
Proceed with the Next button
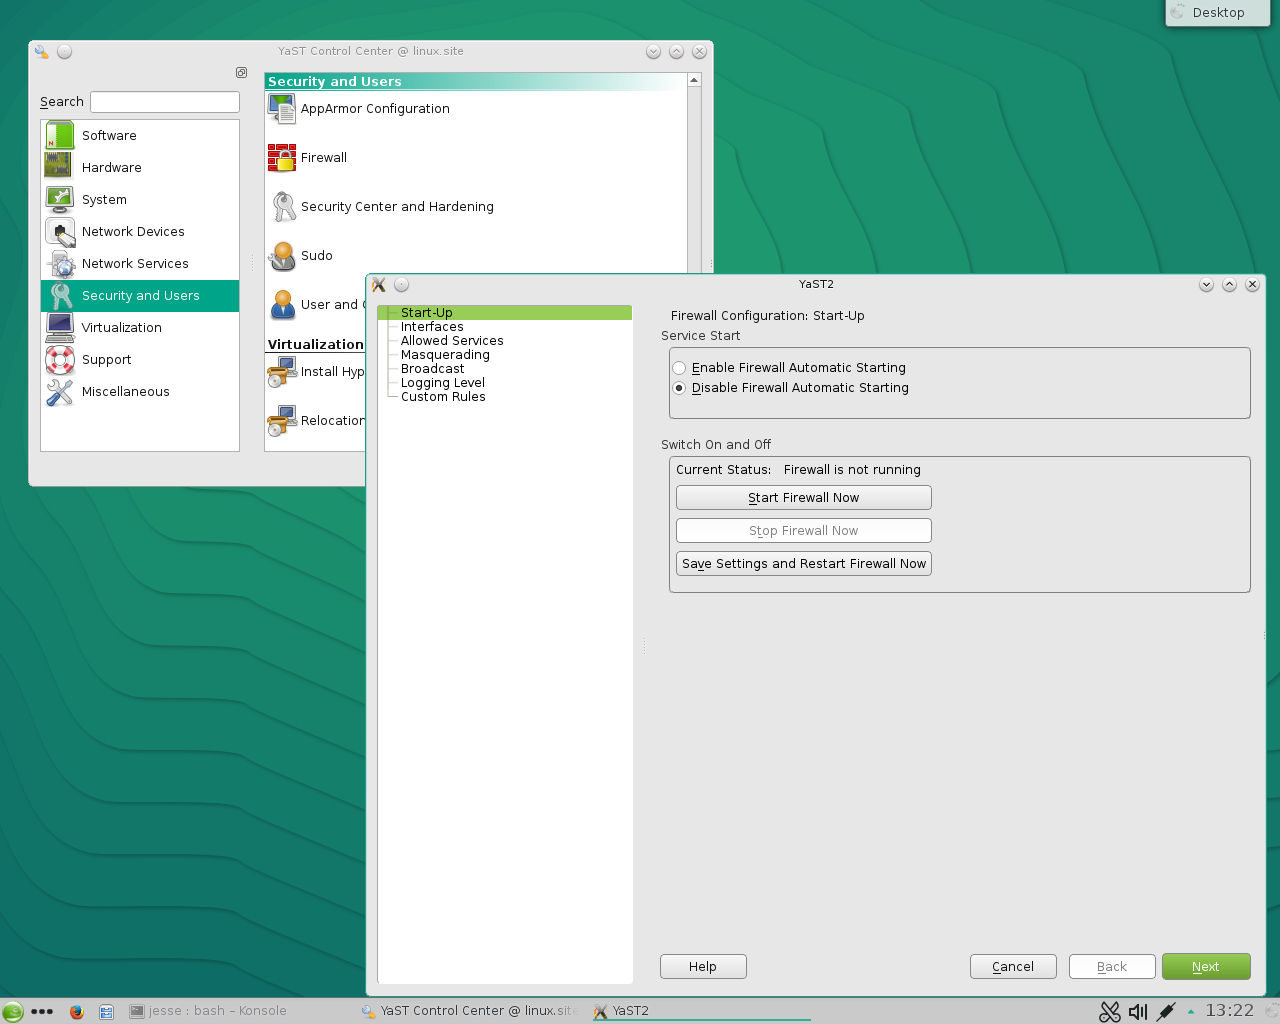click(x=1206, y=966)
